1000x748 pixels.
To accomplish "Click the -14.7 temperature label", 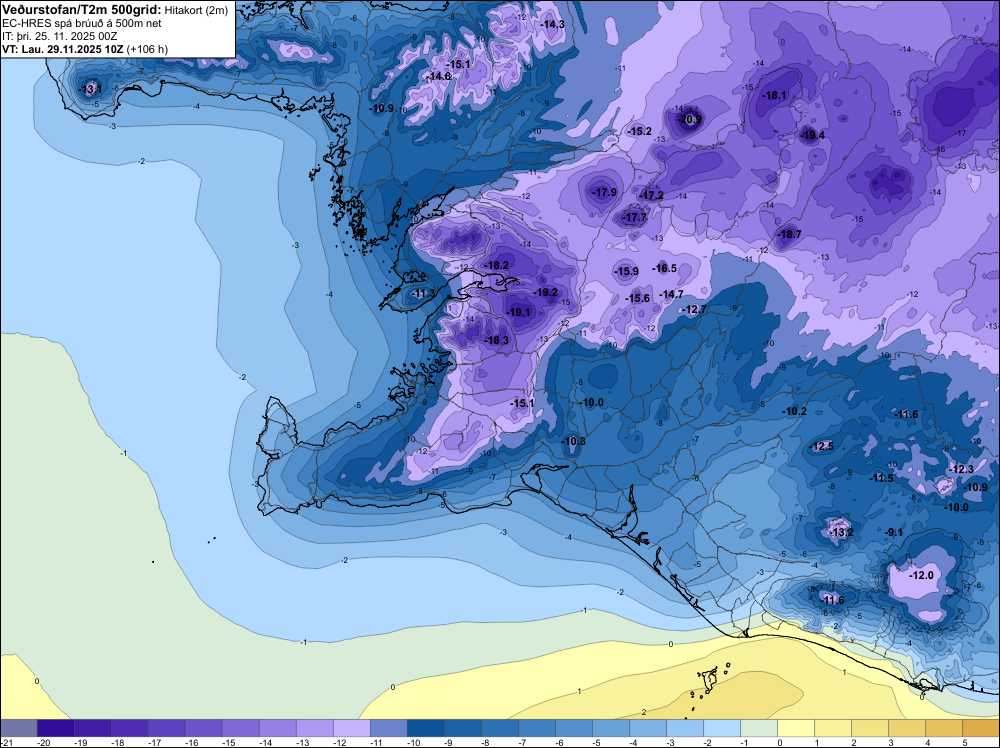I will click(671, 294).
